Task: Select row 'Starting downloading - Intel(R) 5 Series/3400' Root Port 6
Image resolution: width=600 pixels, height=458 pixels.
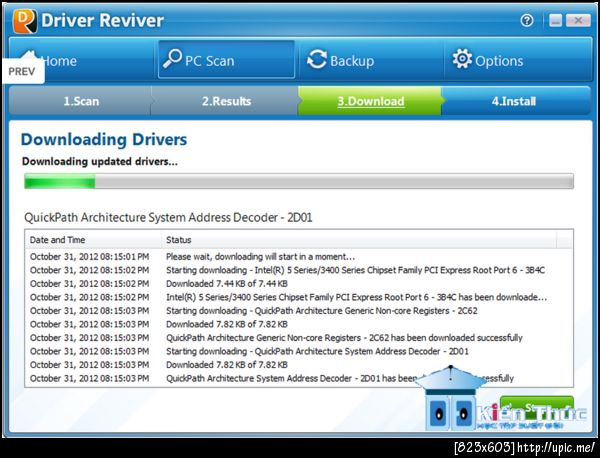Action: [299, 270]
